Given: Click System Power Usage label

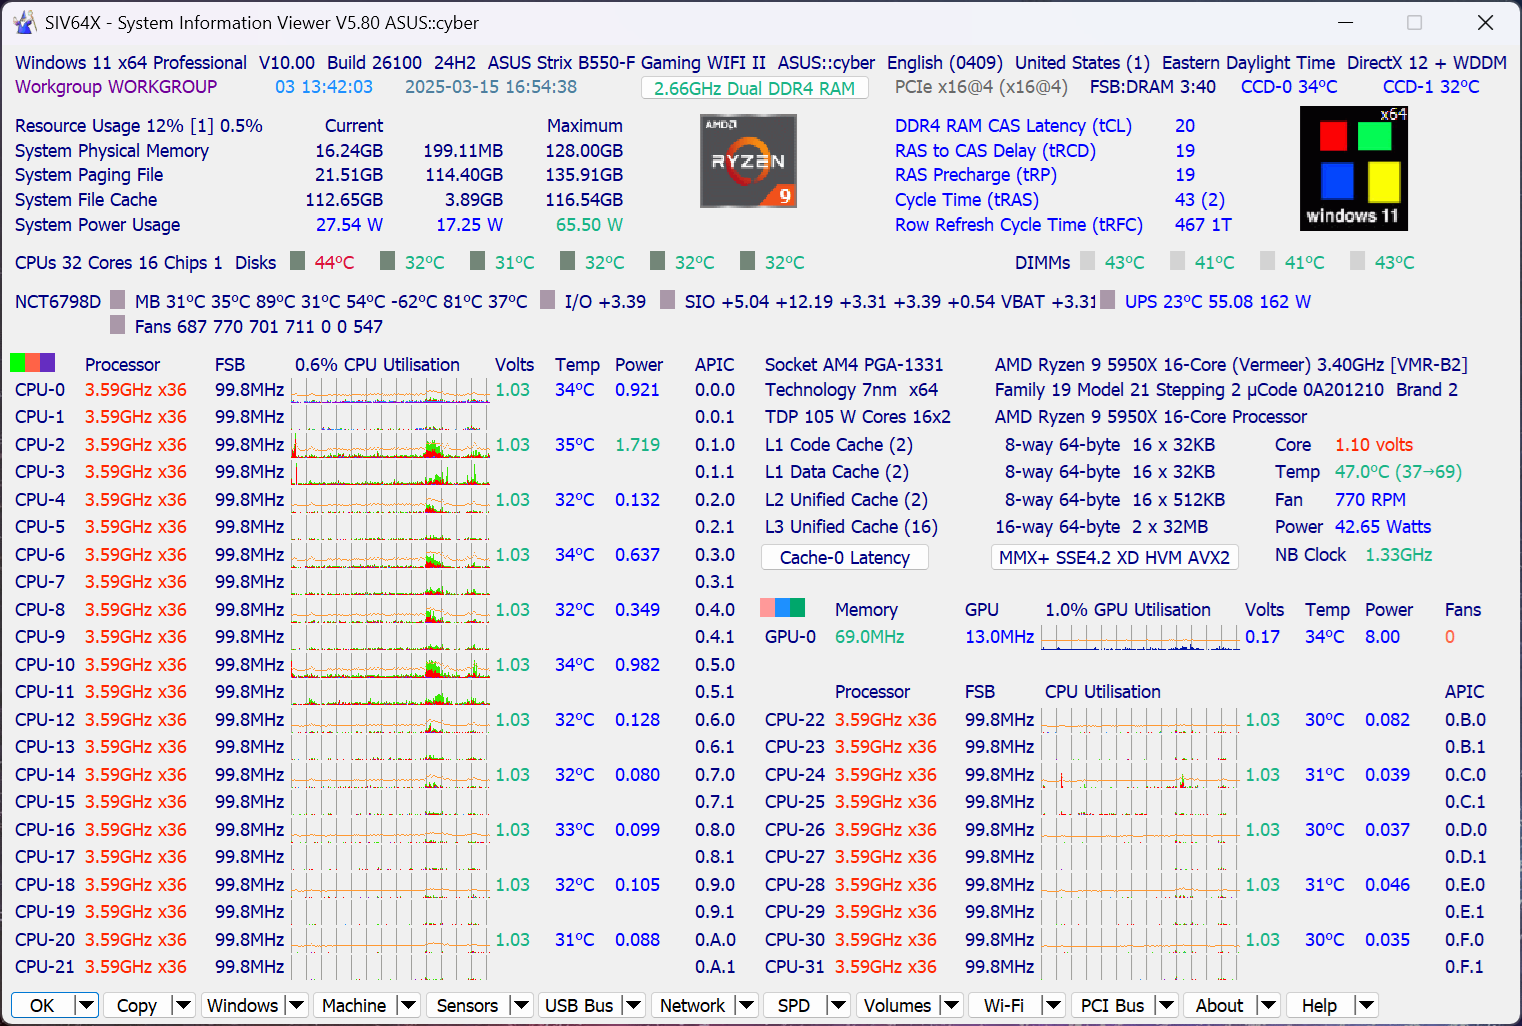Looking at the screenshot, I should [x=98, y=224].
